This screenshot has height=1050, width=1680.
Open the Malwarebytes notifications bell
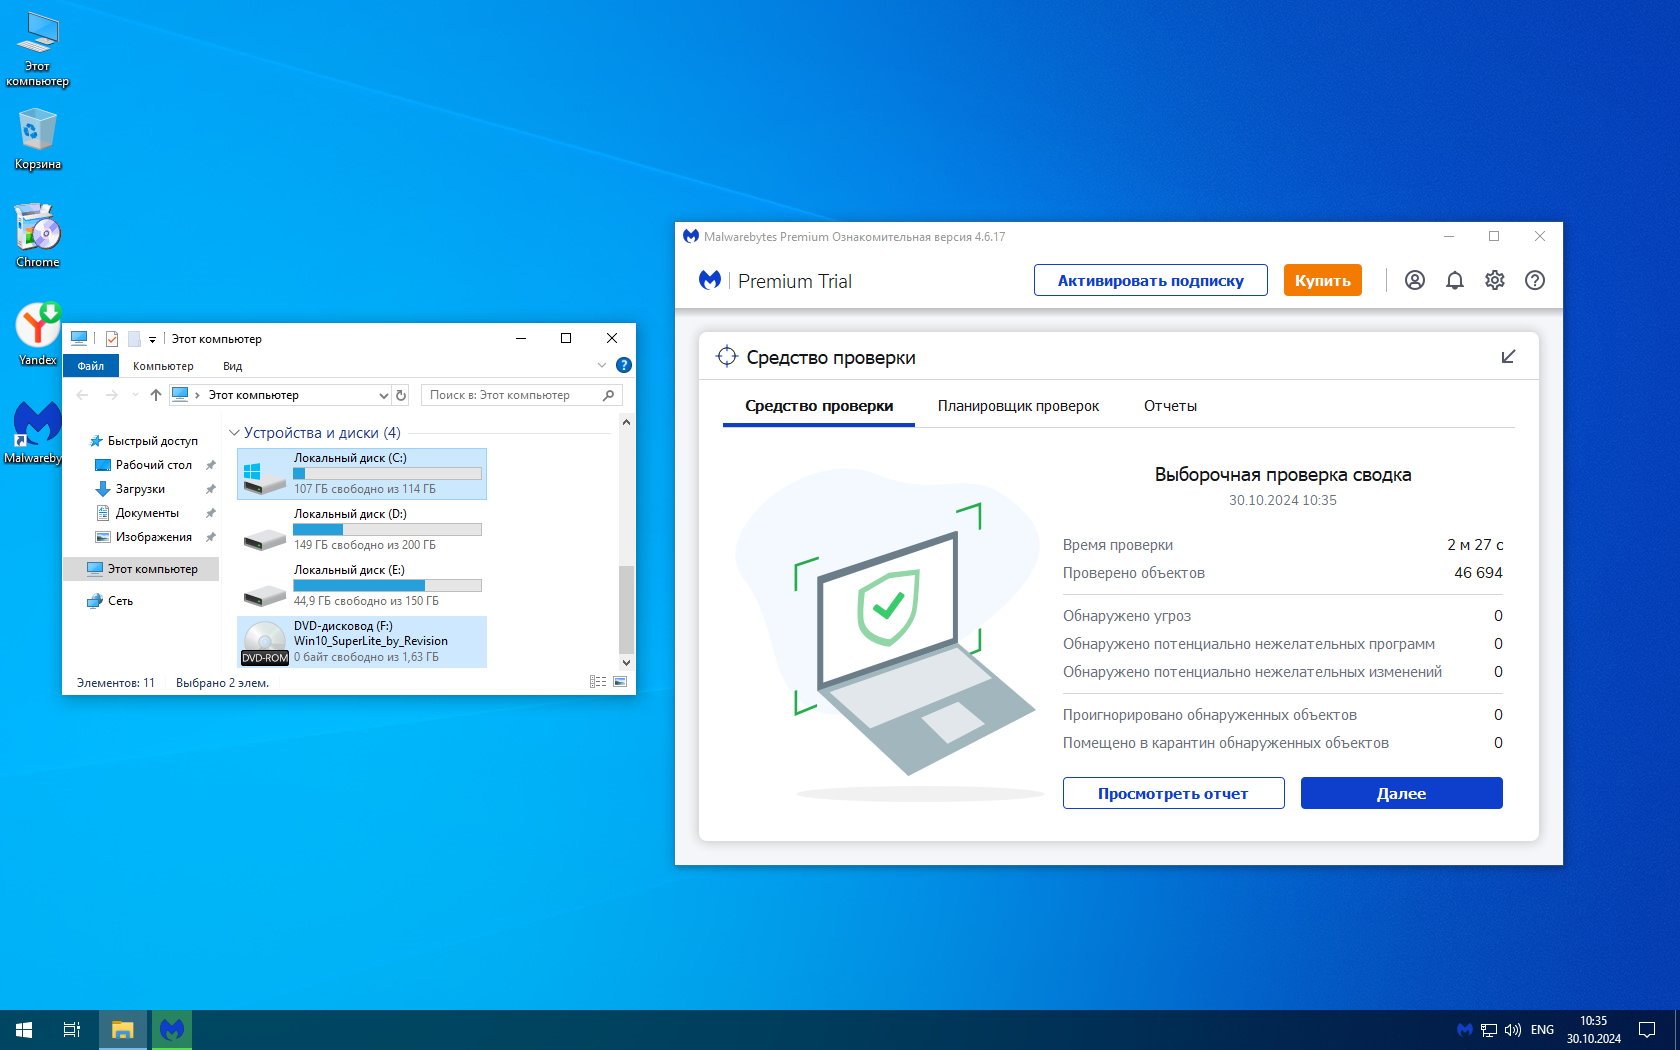pos(1454,280)
